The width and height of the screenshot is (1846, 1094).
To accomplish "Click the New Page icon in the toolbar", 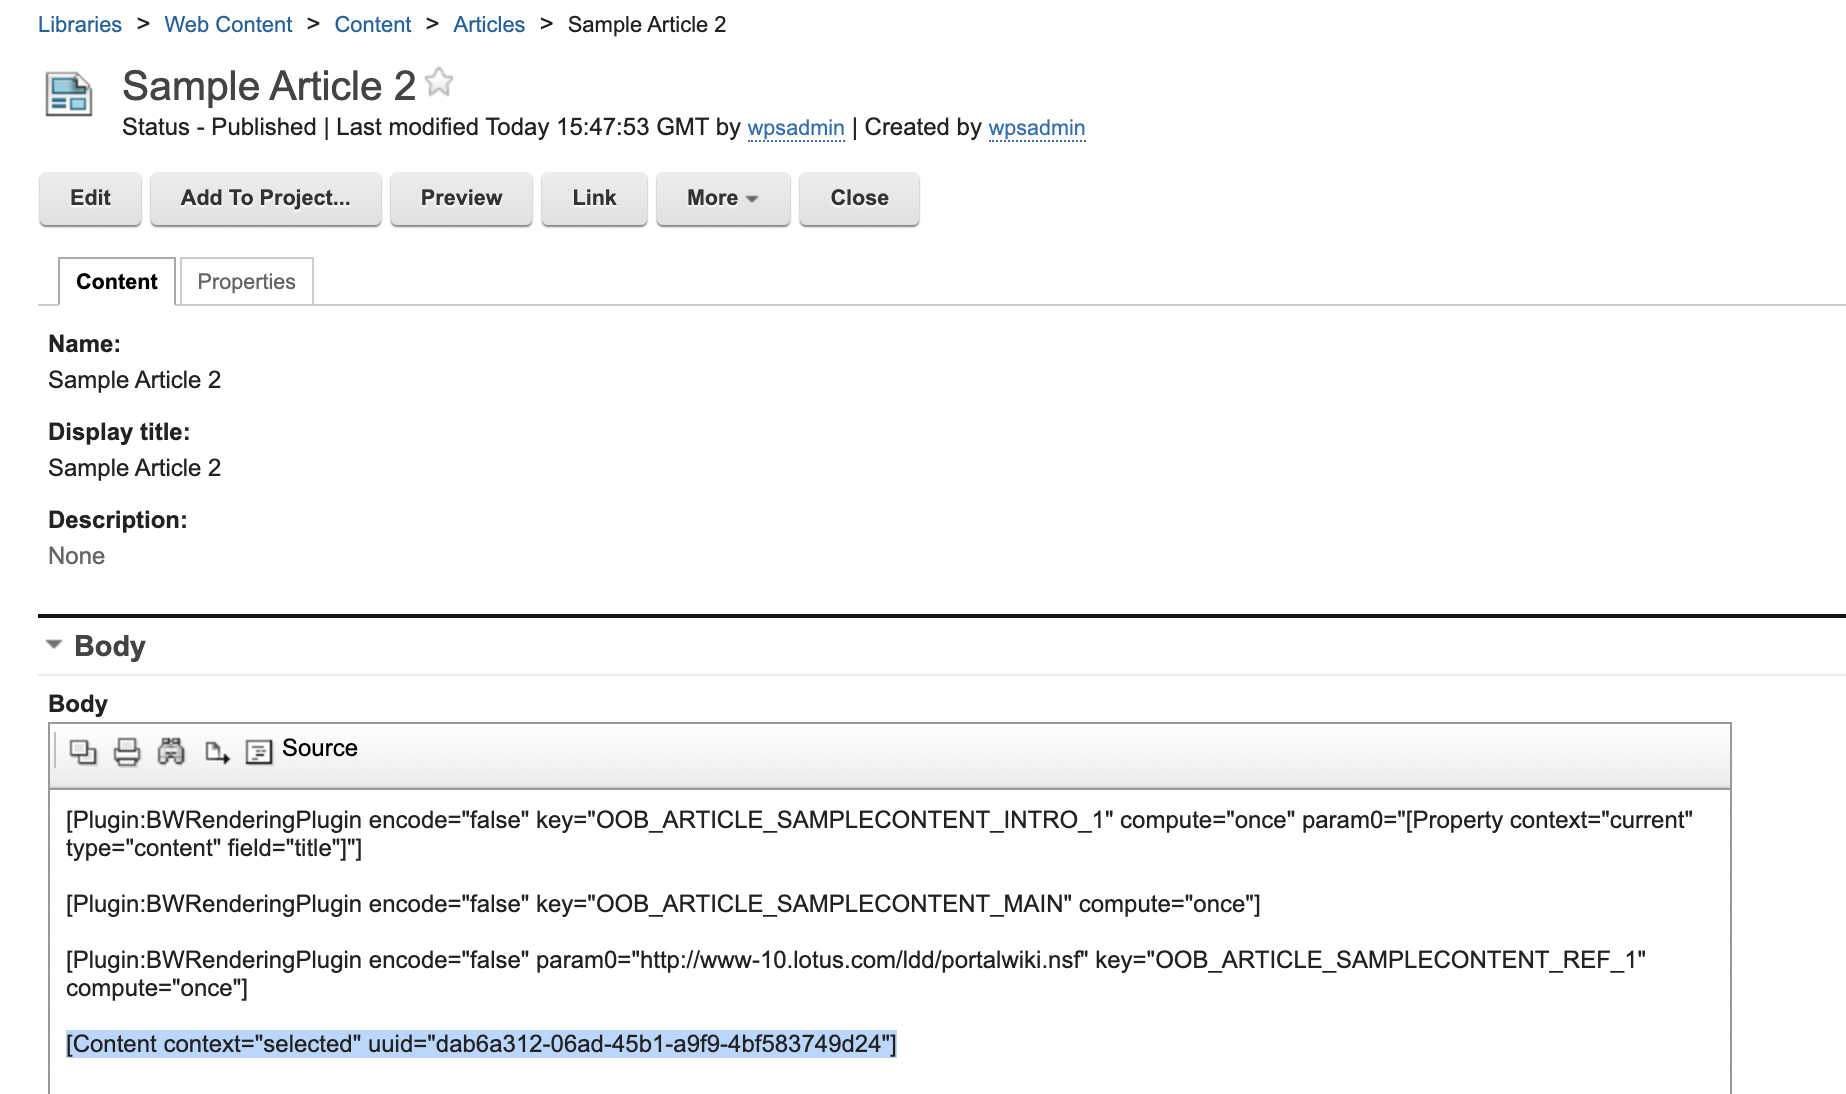I will (x=216, y=751).
